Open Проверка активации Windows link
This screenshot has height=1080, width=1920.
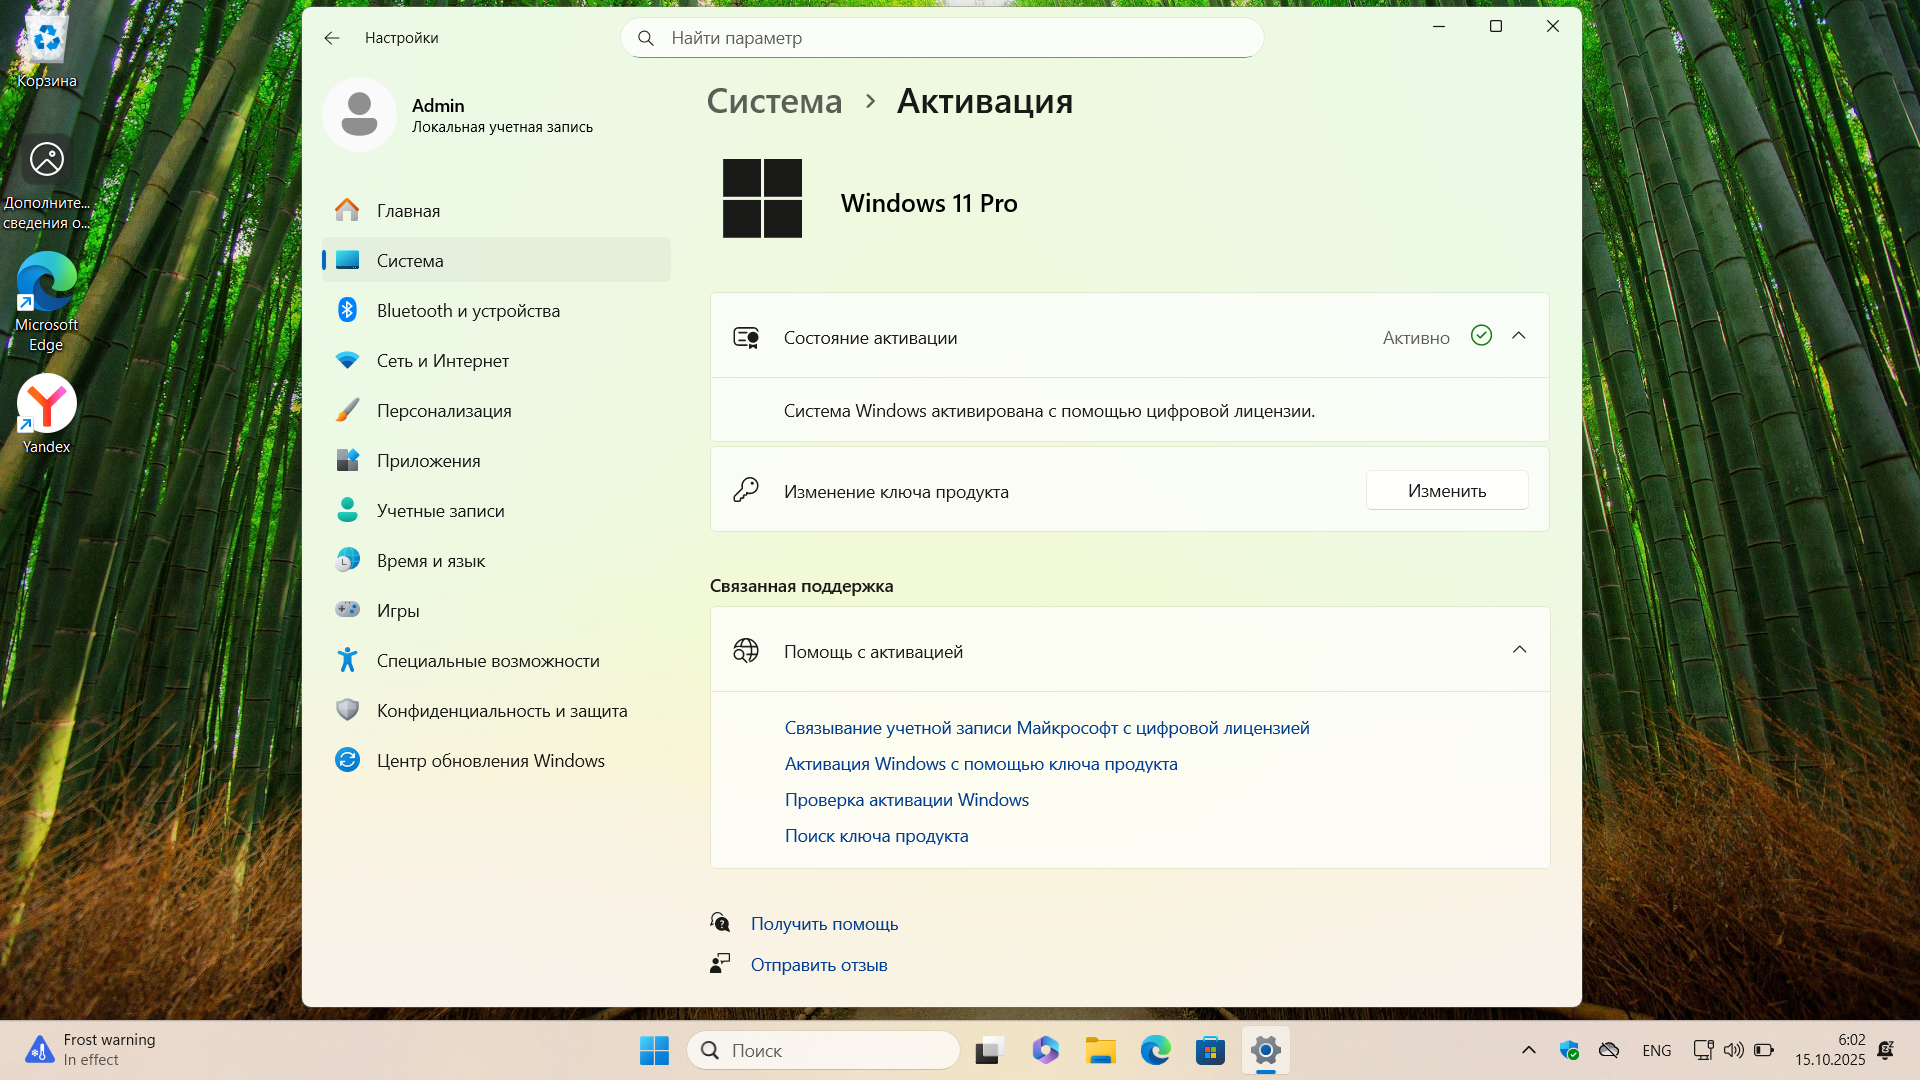point(906,800)
